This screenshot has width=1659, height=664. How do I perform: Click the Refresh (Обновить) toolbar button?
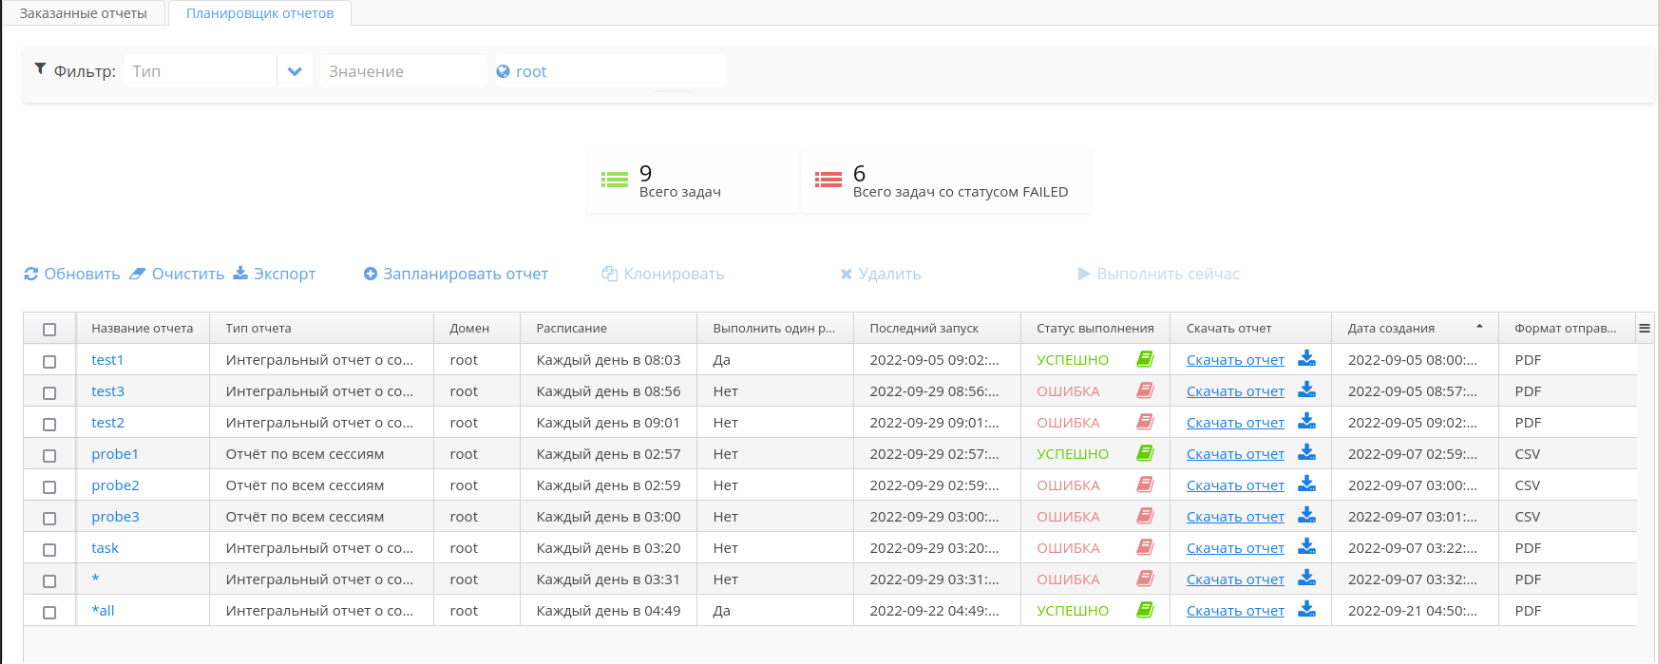pyautogui.click(x=72, y=274)
